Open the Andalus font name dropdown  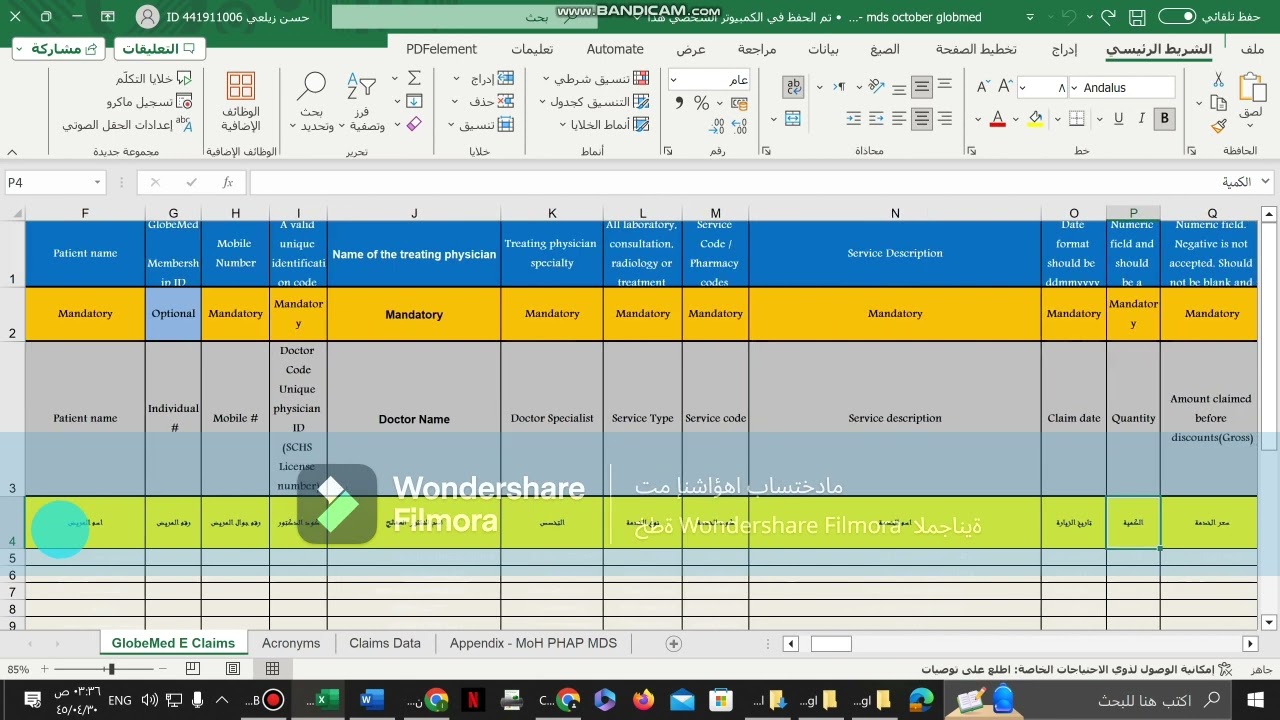coord(1075,88)
